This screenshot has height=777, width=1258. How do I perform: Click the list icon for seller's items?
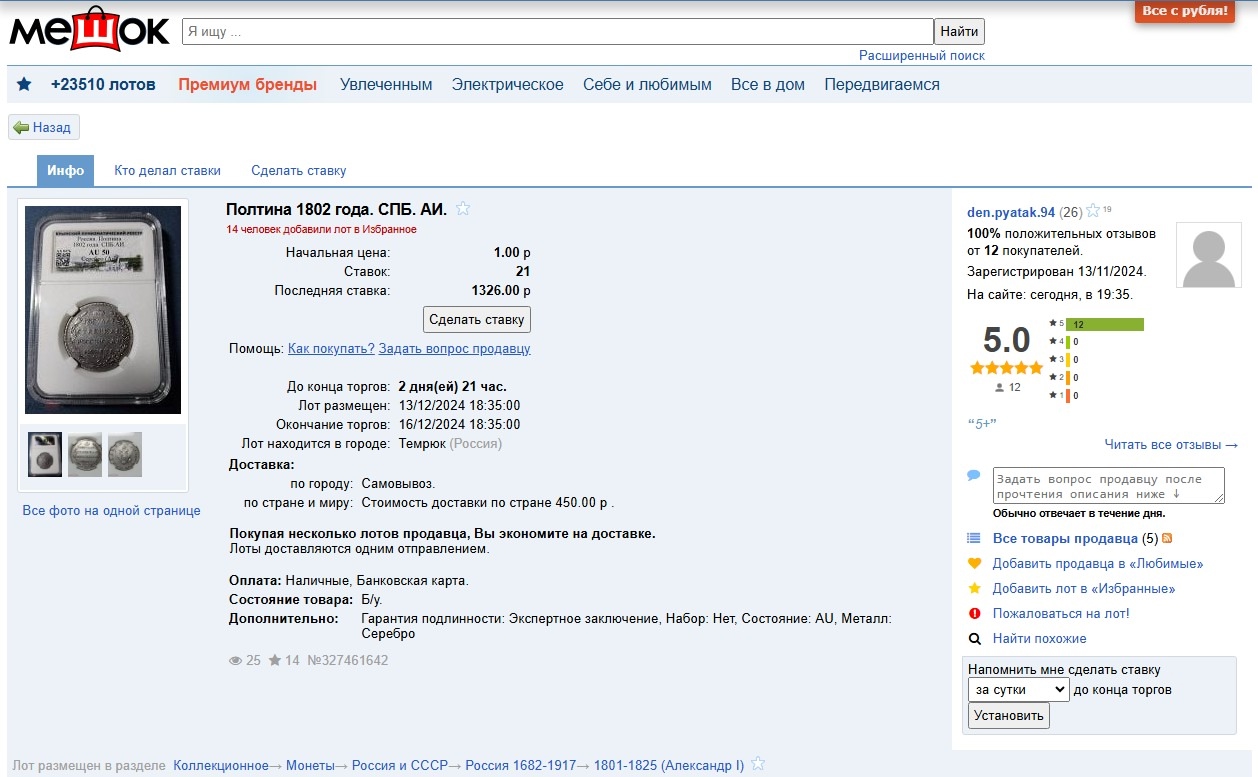click(x=974, y=539)
